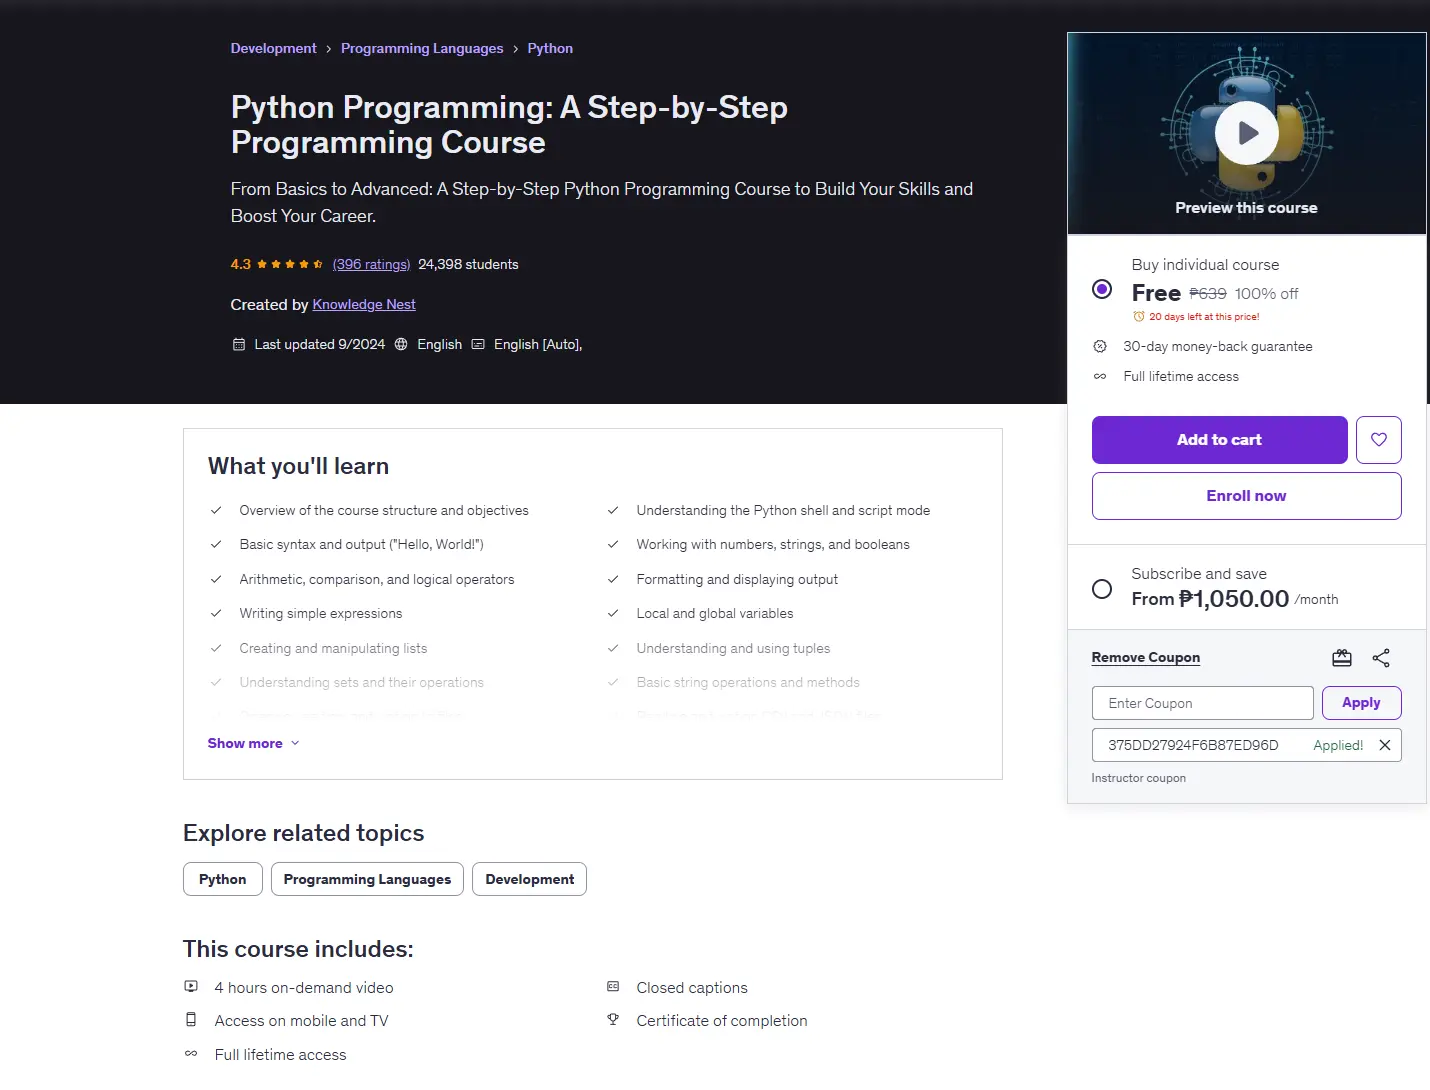Click the on-demand video icon
1430x1090 pixels.
(191, 987)
